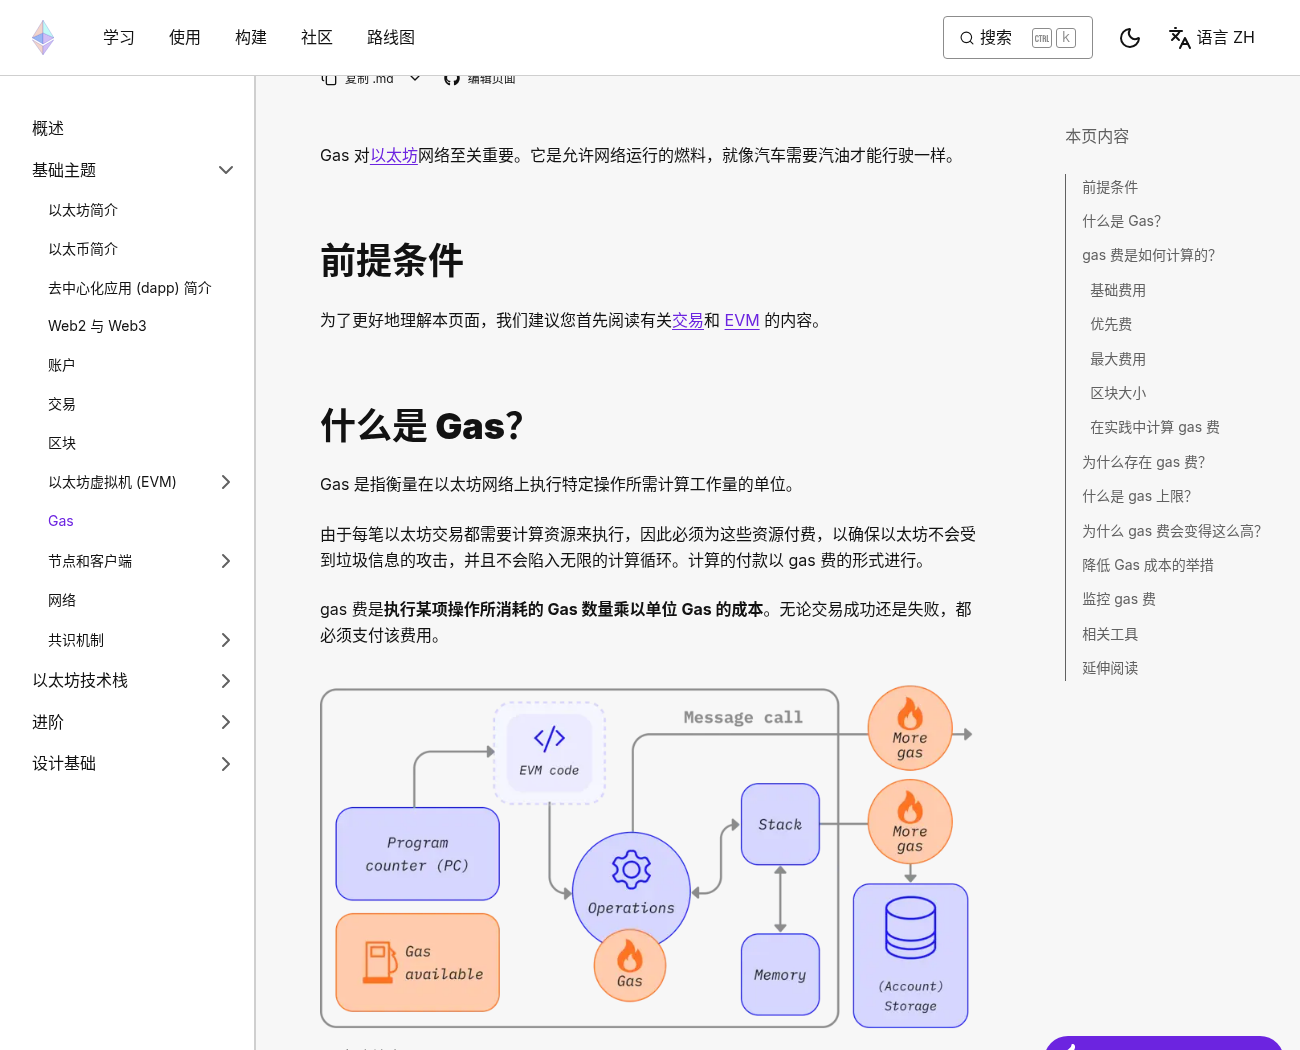Jump to 什么是 Gas? in page contents
Image resolution: width=1300 pixels, height=1050 pixels.
coord(1122,221)
